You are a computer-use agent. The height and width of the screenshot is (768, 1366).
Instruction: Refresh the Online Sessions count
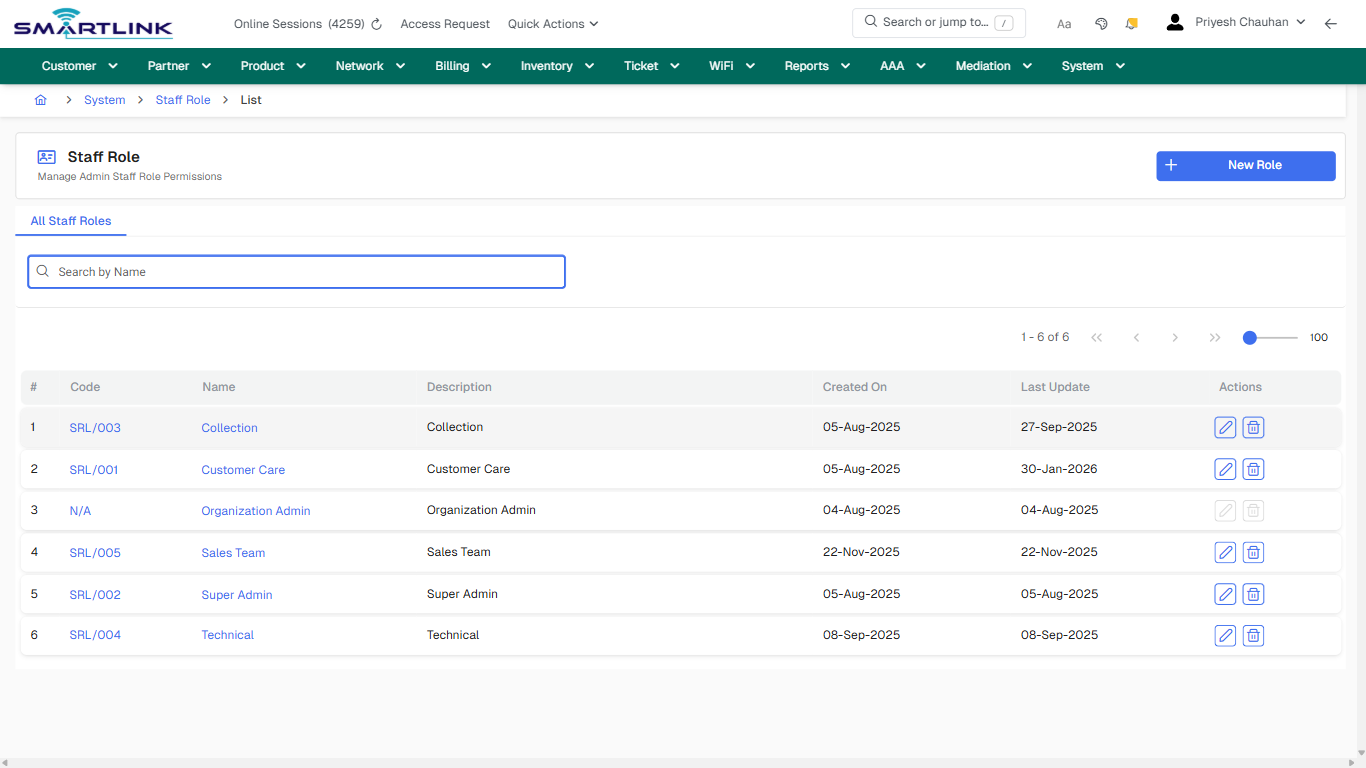(x=376, y=23)
